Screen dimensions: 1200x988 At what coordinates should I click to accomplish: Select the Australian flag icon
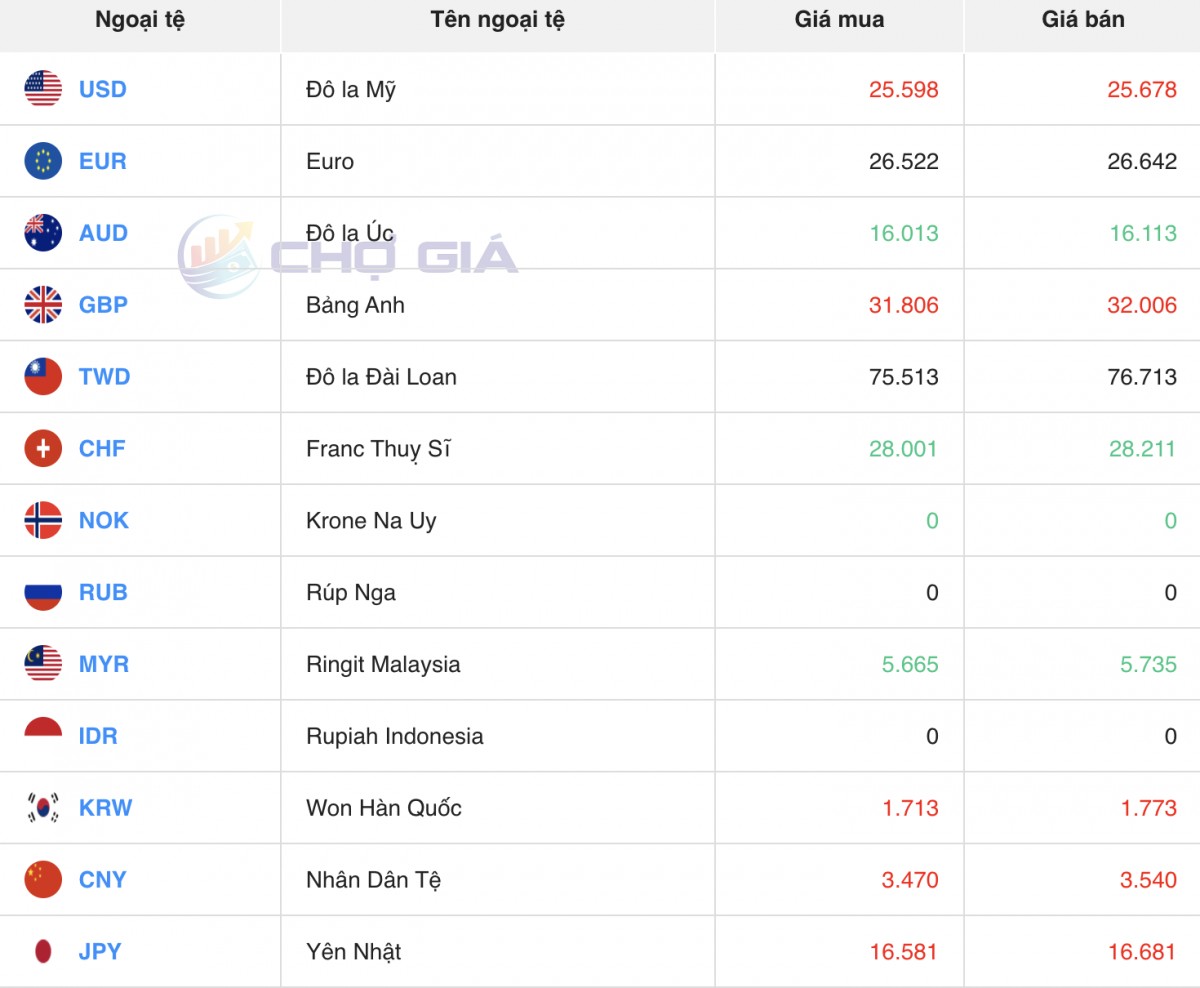(43, 233)
